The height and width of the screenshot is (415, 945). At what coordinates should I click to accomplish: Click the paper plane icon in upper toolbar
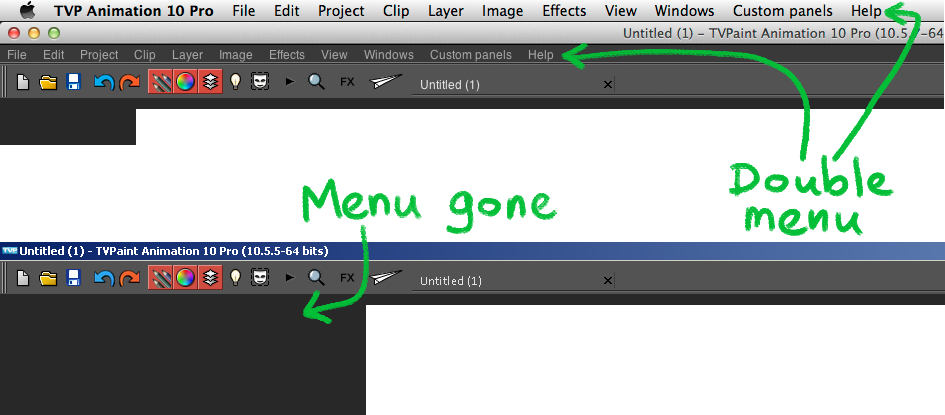click(x=386, y=81)
